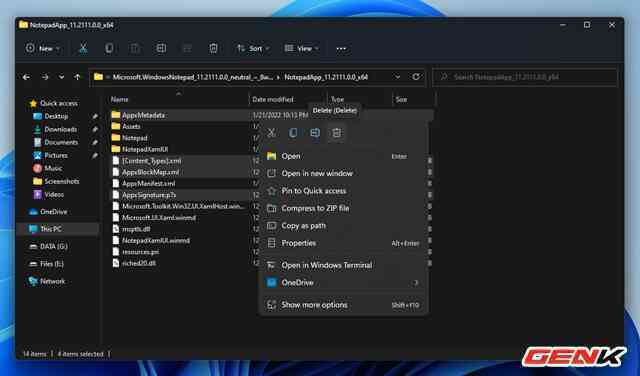Viewport: 640px width, 376px height.
Task: Select the Microsoft.UI.Xaml.winmd file
Action: tap(159, 218)
